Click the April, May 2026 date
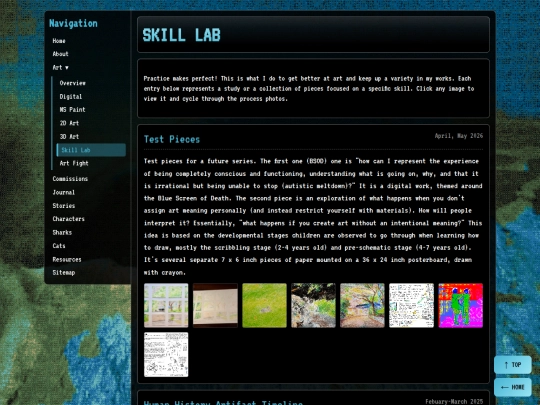This screenshot has width=540, height=405. tap(459, 136)
